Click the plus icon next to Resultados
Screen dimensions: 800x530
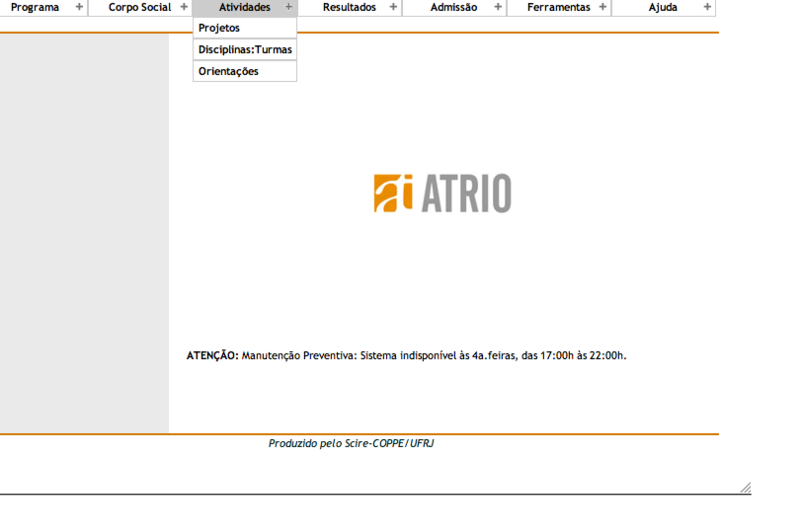point(393,7)
